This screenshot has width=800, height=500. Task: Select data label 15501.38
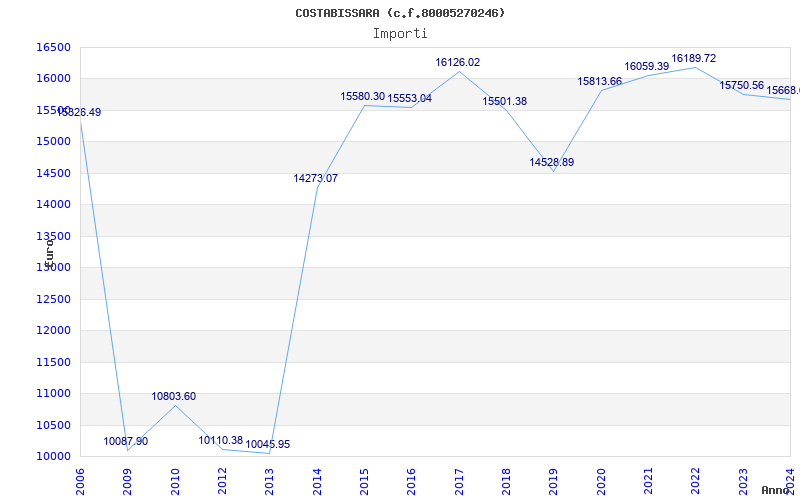click(505, 102)
